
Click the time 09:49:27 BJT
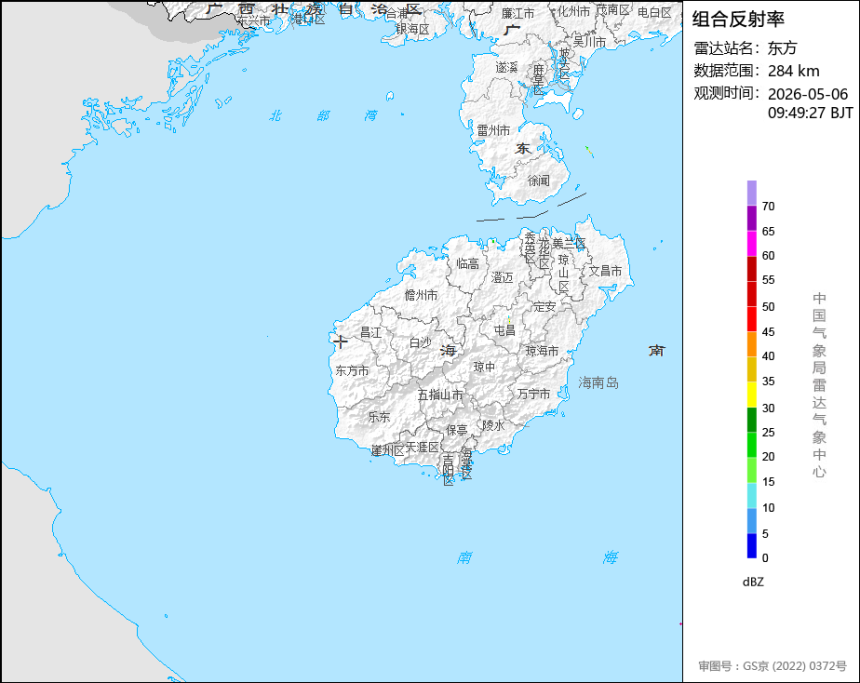810,113
